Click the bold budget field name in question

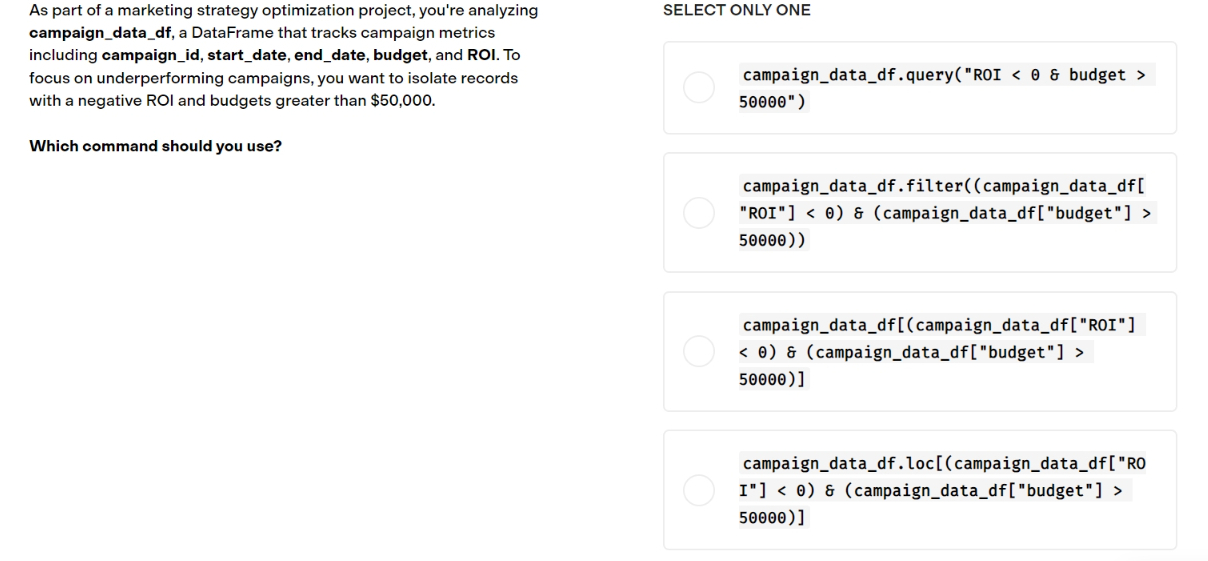coord(400,55)
